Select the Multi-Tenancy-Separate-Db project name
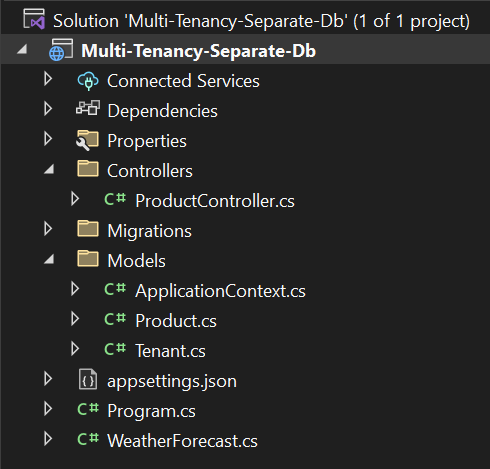 [x=199, y=51]
